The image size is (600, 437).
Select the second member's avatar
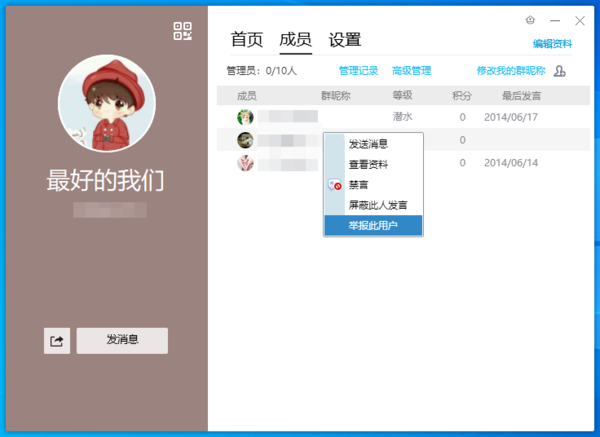(245, 140)
